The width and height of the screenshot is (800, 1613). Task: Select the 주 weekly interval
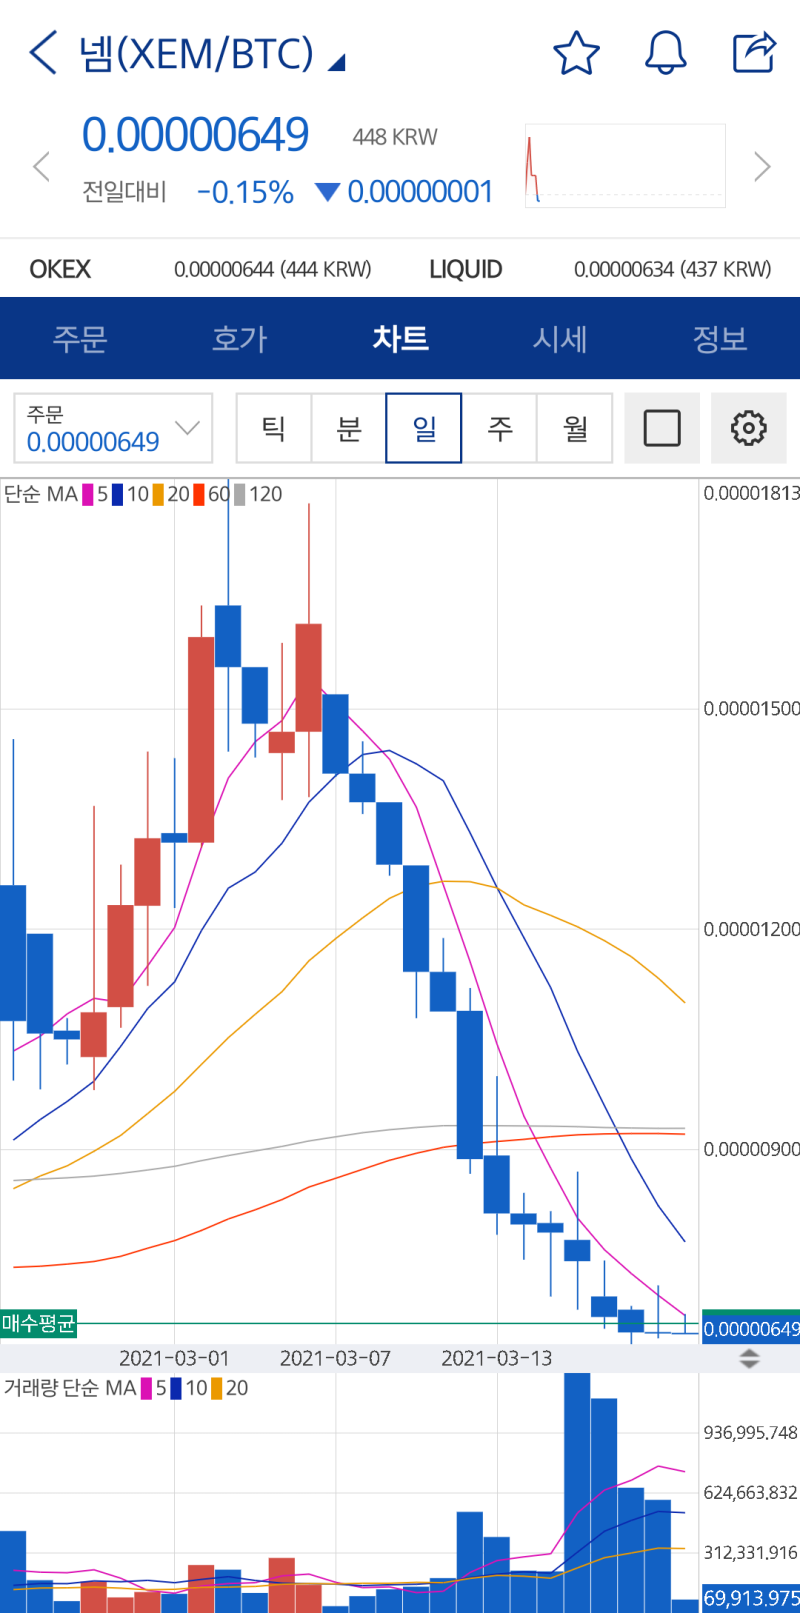point(499,428)
